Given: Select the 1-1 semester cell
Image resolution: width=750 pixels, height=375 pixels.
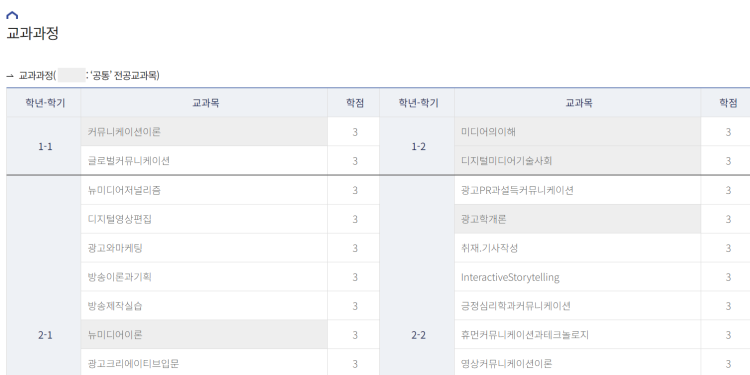Looking at the screenshot, I should [45, 146].
